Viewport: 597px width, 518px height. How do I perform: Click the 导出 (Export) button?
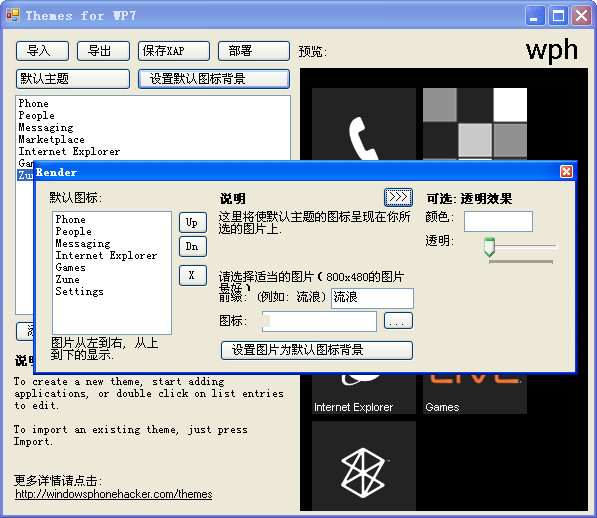pyautogui.click(x=103, y=51)
